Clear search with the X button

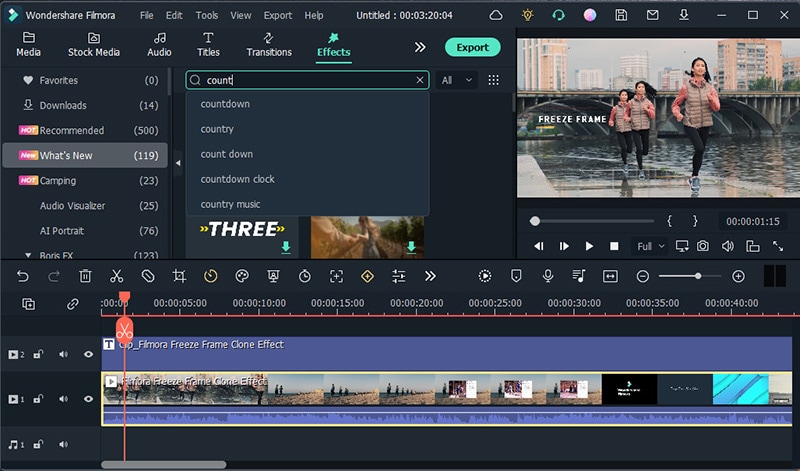[x=420, y=80]
